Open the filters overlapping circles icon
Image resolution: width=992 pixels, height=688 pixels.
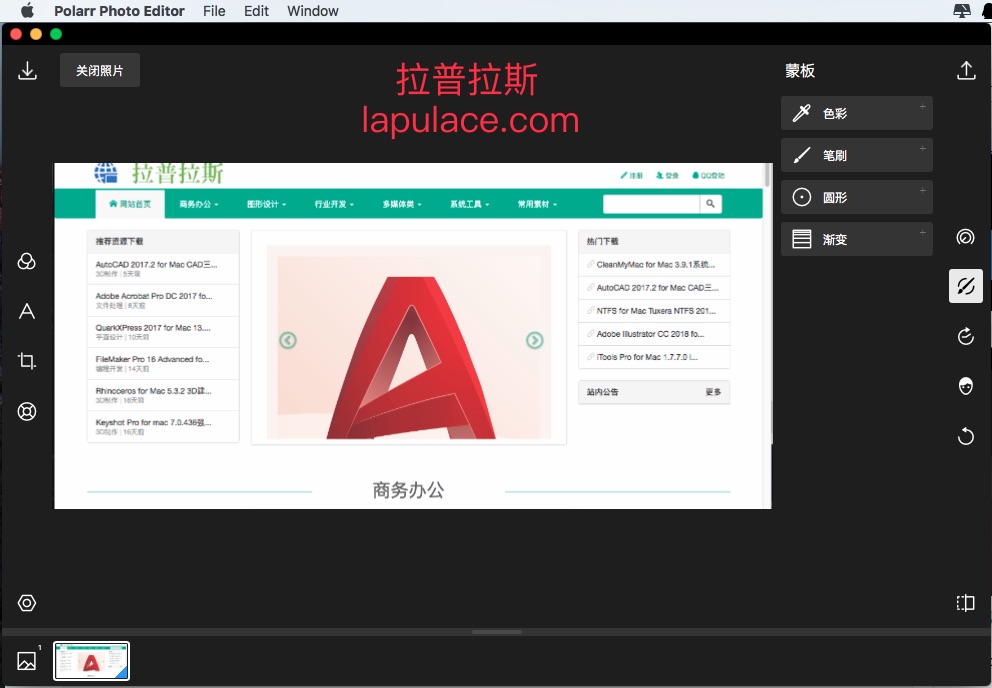click(27, 261)
